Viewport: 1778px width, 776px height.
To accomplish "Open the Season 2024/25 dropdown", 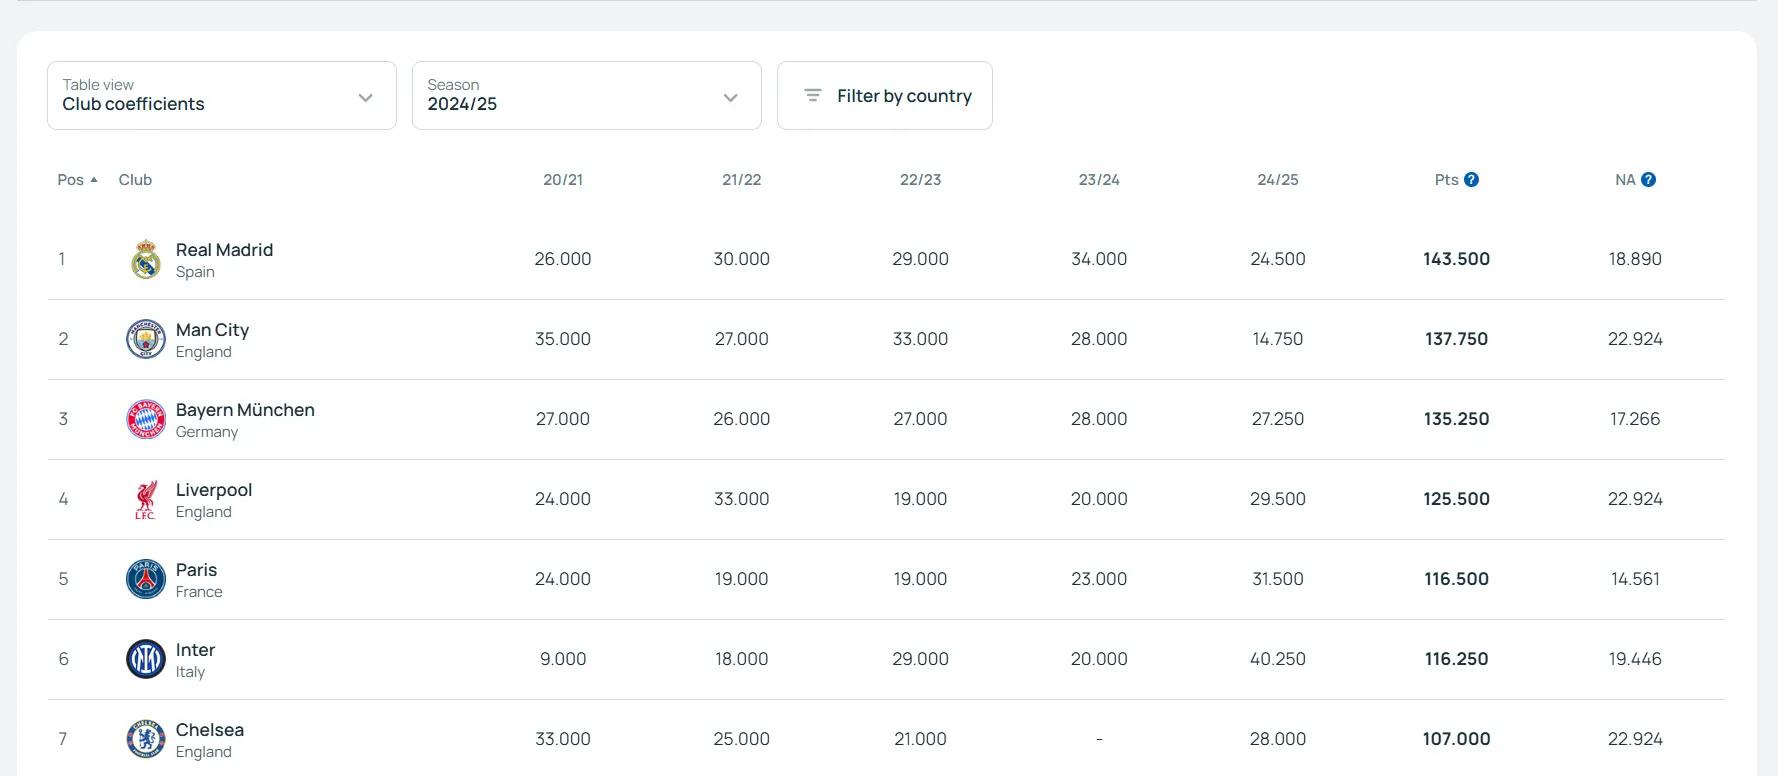I will (x=587, y=95).
